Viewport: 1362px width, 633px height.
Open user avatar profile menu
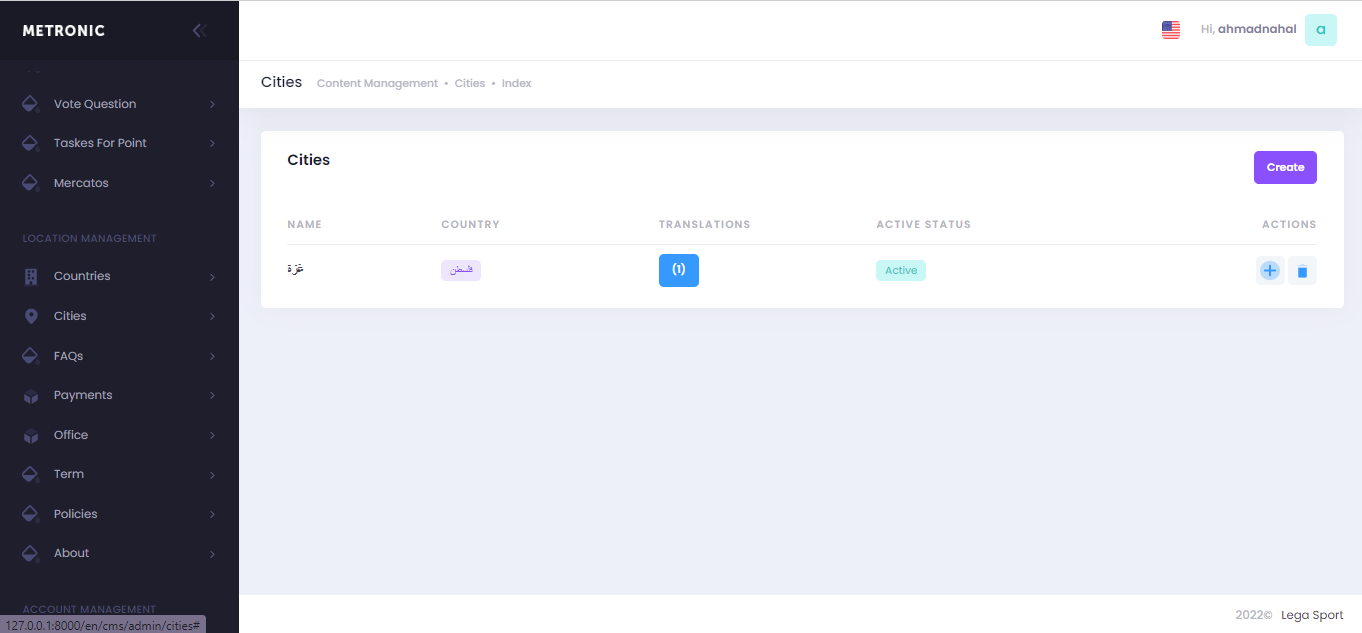point(1320,30)
